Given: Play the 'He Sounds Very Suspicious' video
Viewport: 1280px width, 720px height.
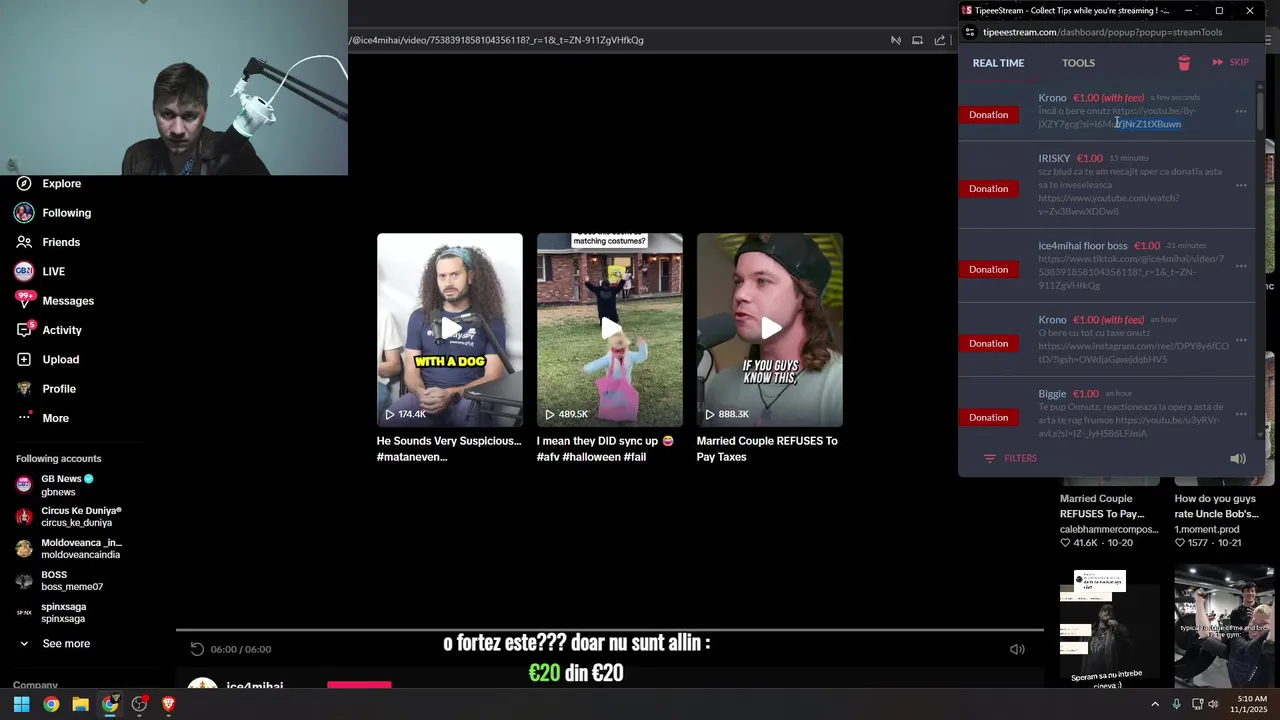Looking at the screenshot, I should (450, 330).
